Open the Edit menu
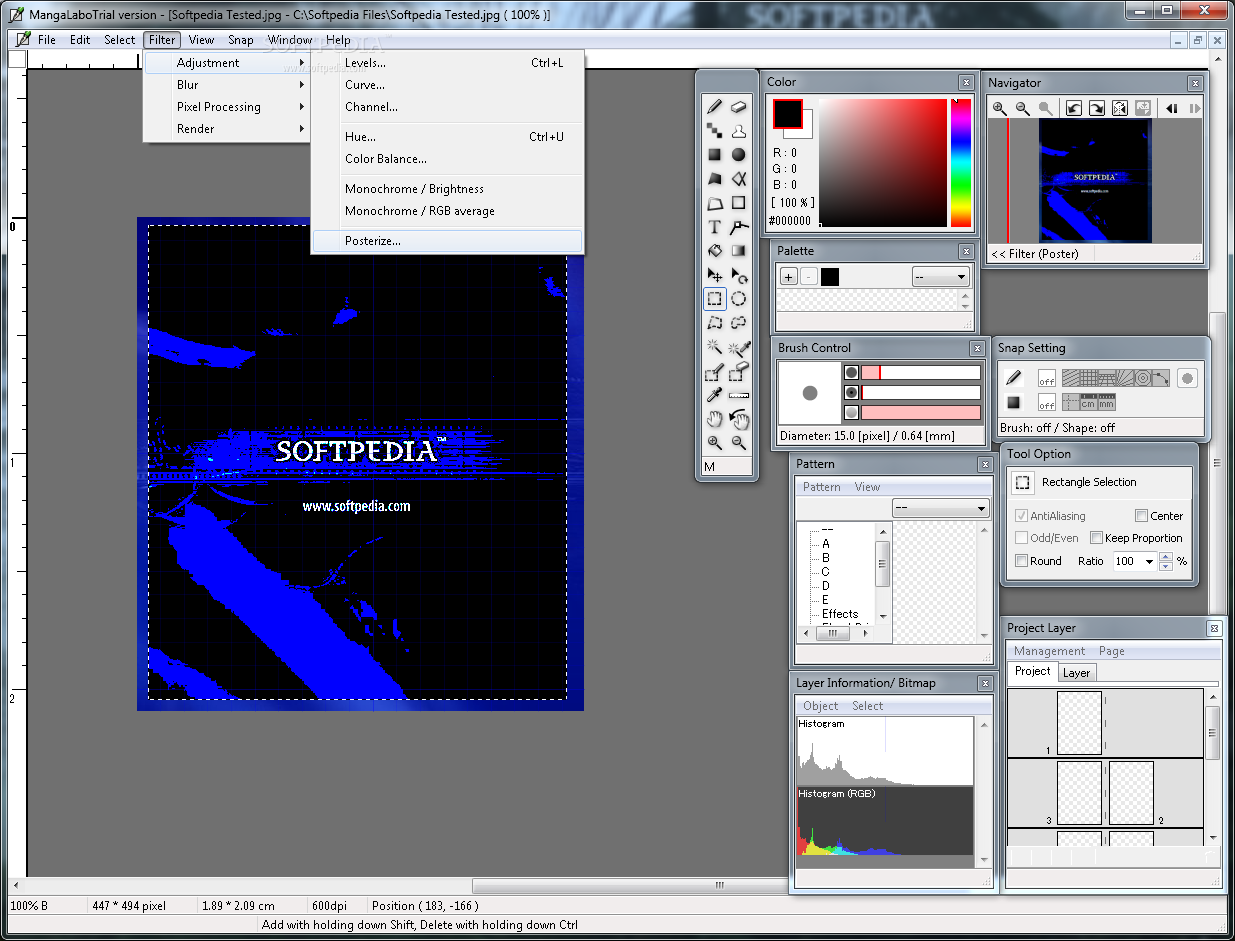This screenshot has height=941, width=1235. tap(80, 40)
